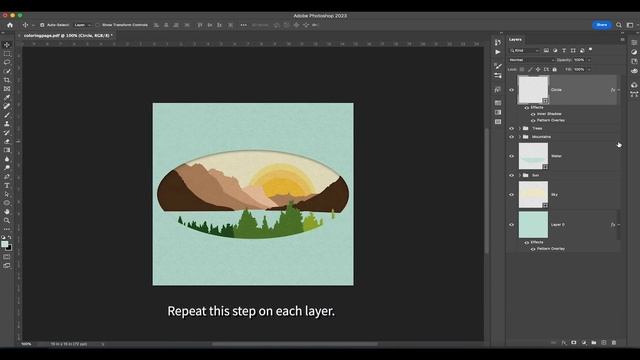Filter layers by pixel layers icon
The image size is (640, 360).
[546, 50]
